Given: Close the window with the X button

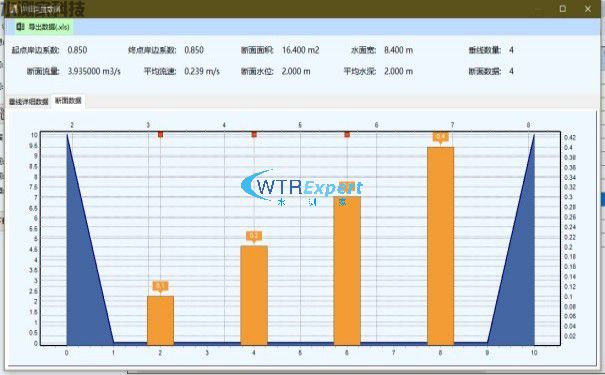Looking at the screenshot, I should (x=588, y=8).
